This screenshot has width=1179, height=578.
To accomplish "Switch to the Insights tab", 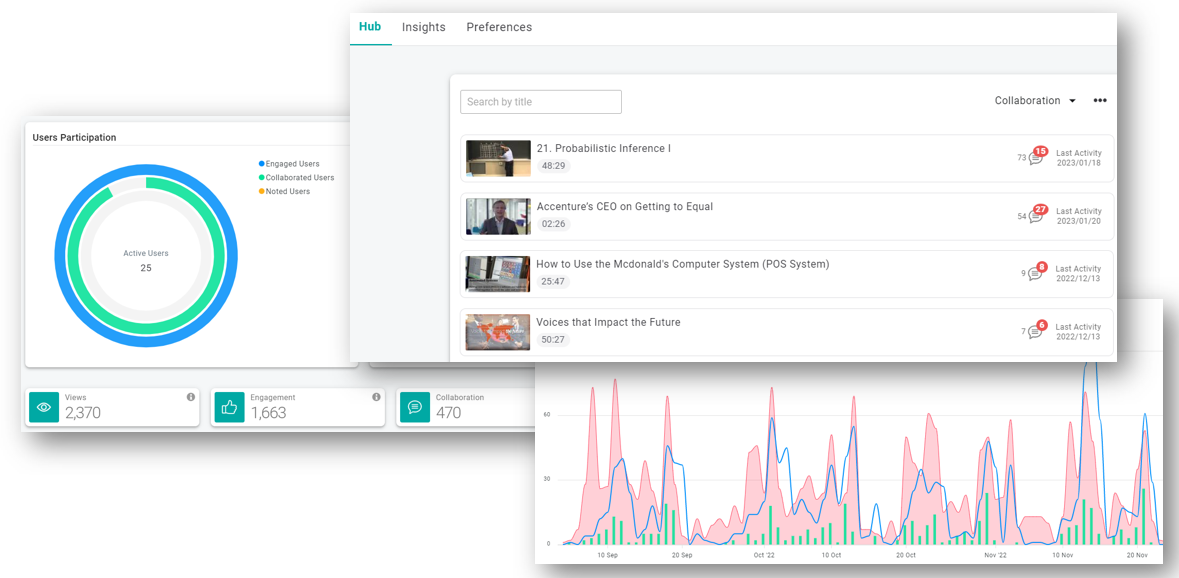I will [x=423, y=27].
